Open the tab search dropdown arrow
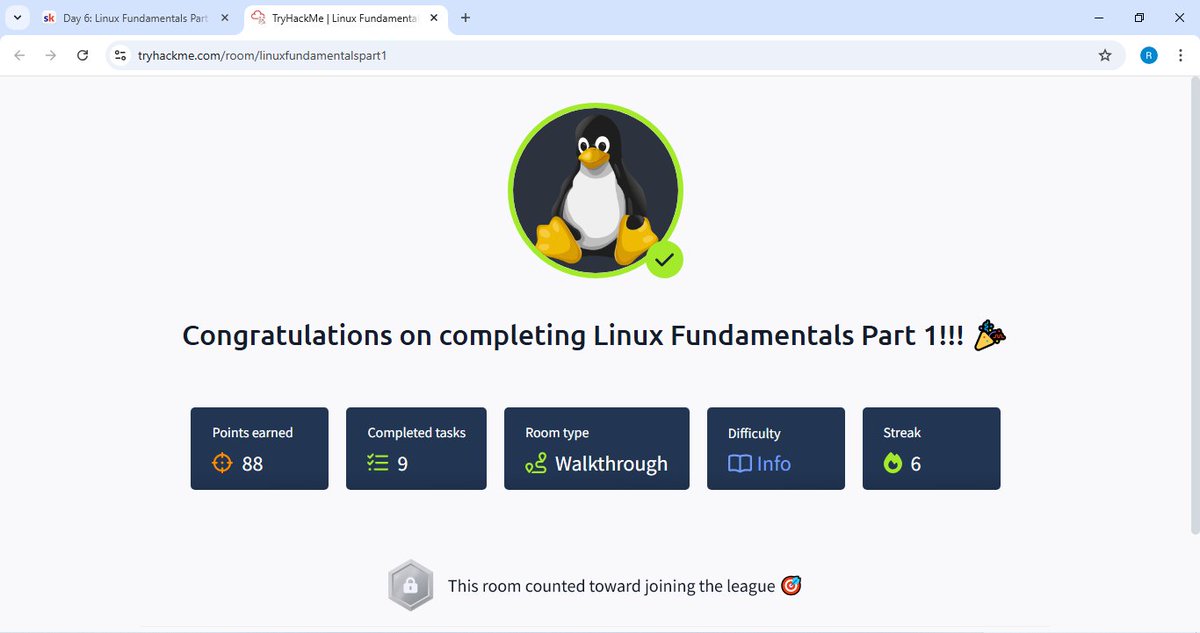This screenshot has width=1200, height=633. [18, 18]
